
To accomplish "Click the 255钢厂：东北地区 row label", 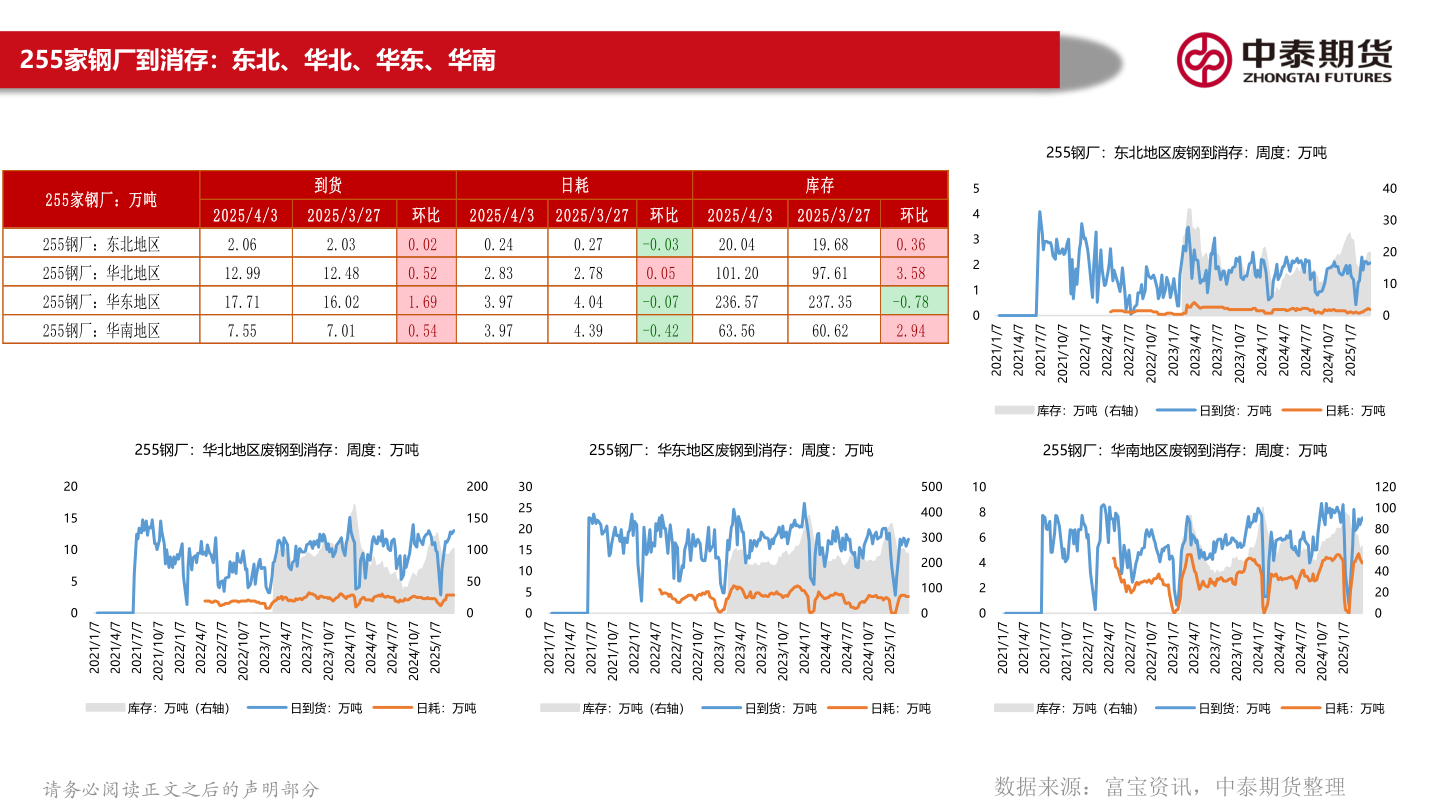I will pos(100,241).
